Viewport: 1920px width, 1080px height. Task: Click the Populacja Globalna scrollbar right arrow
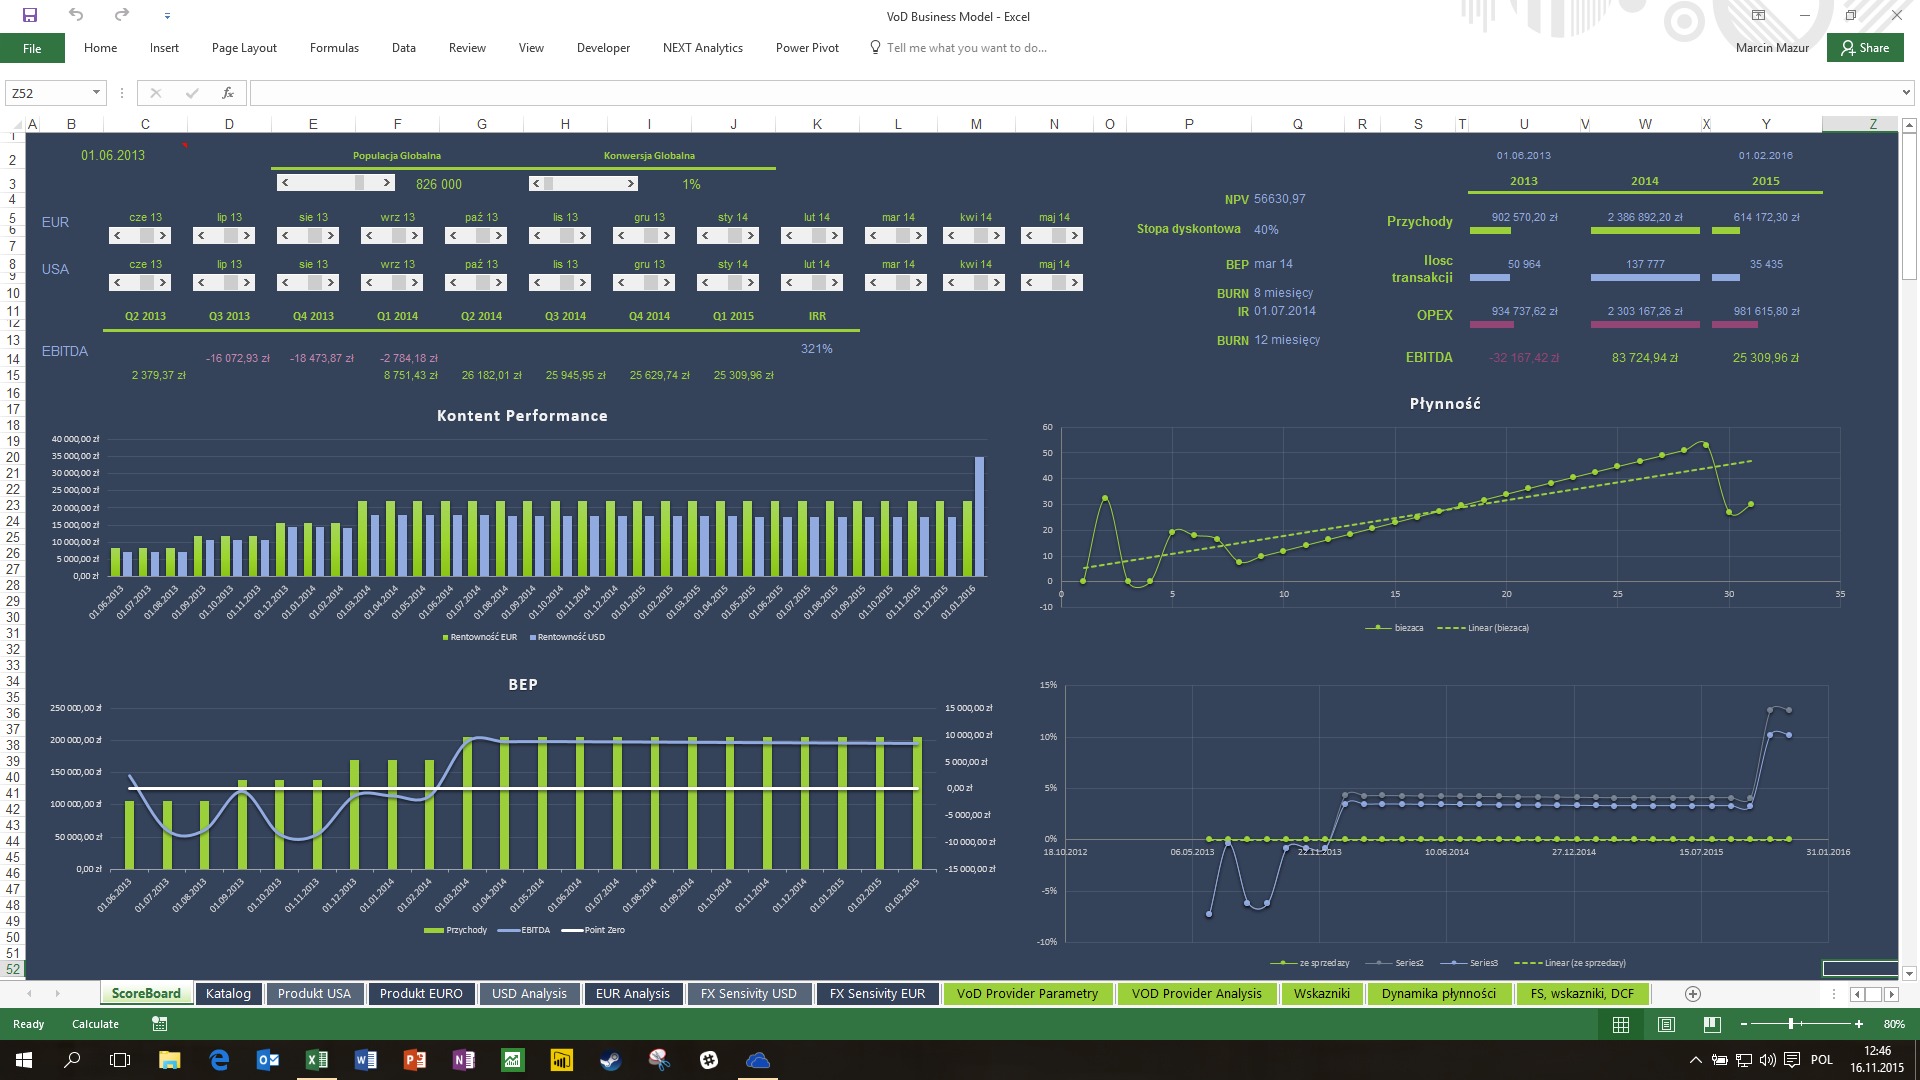[x=388, y=183]
